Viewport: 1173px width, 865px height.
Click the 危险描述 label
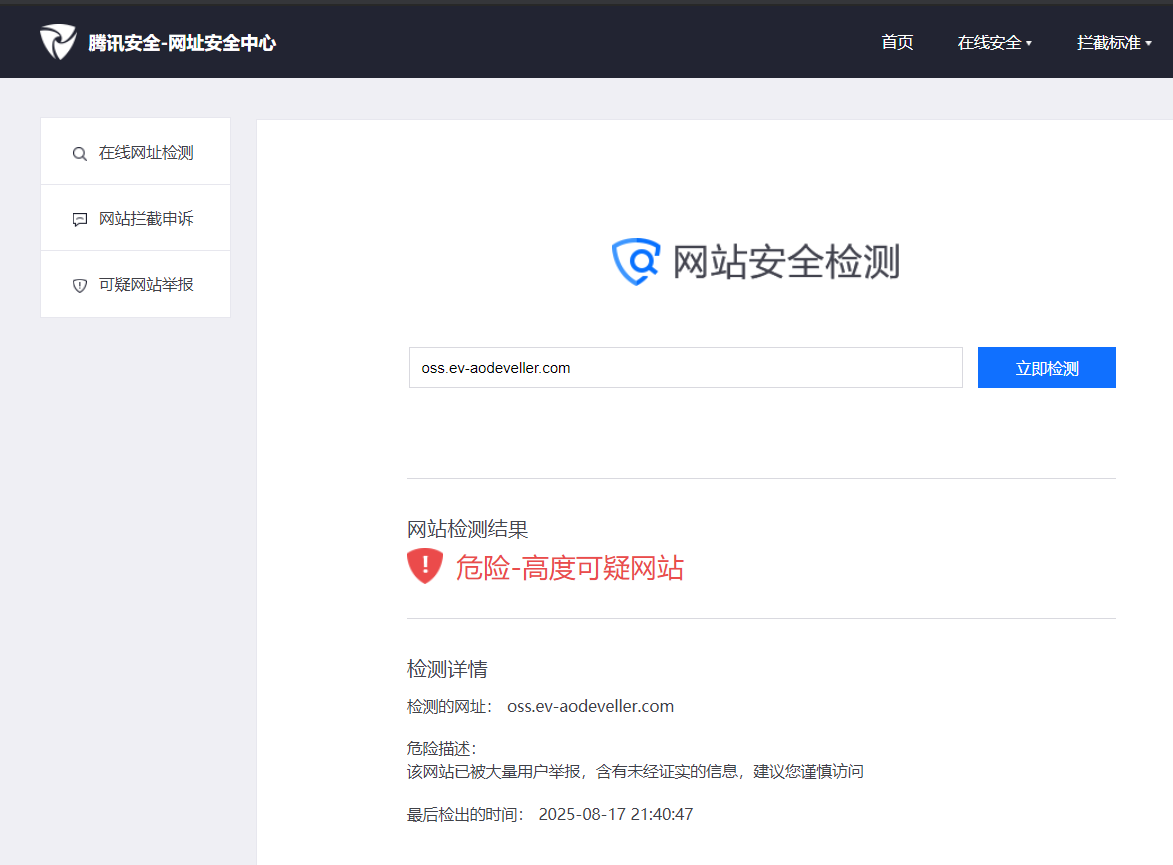pyautogui.click(x=441, y=748)
